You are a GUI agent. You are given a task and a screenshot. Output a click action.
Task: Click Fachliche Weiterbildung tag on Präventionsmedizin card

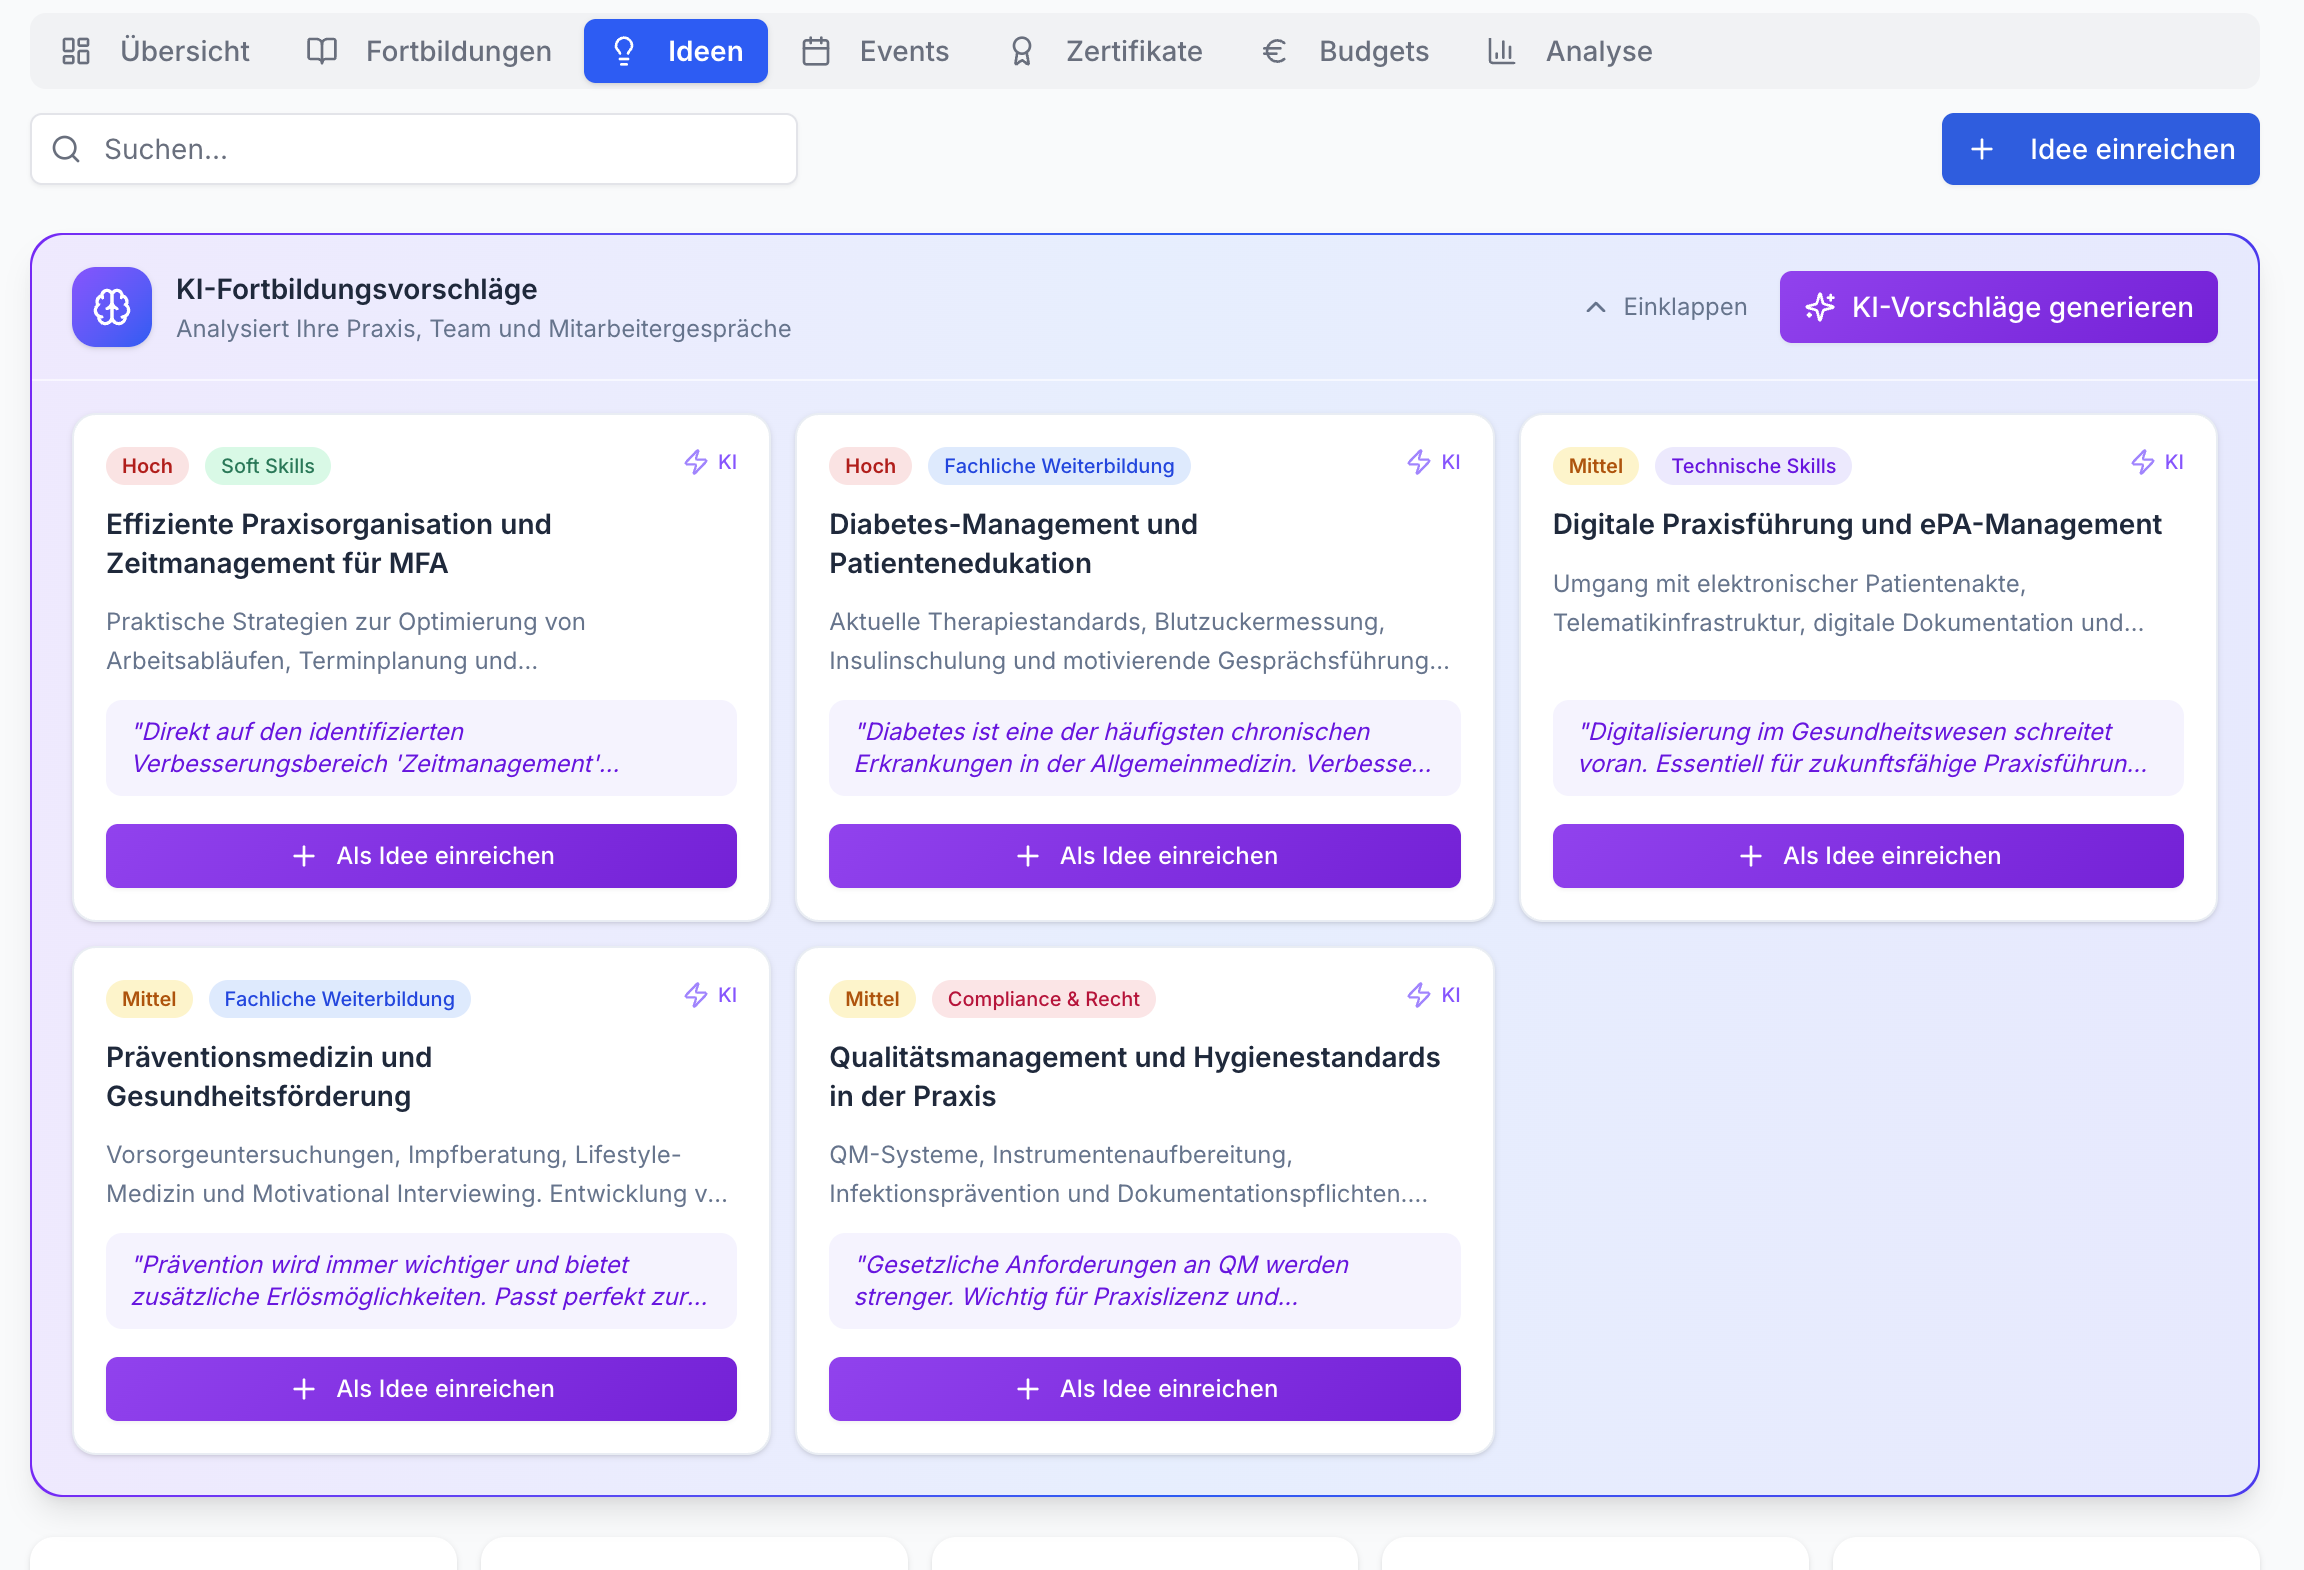tap(339, 999)
